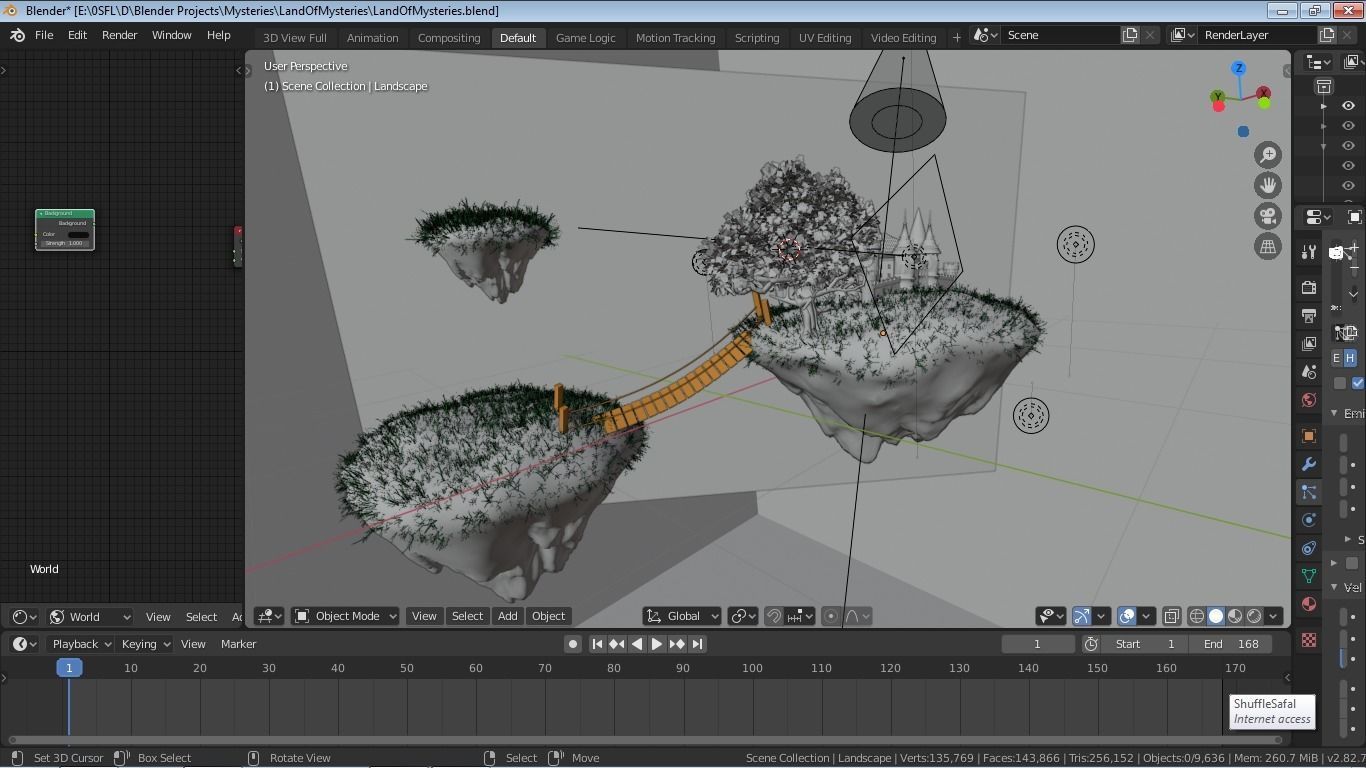Open the Object Constraints properties tab
Image resolution: width=1366 pixels, height=768 pixels.
(x=1308, y=548)
